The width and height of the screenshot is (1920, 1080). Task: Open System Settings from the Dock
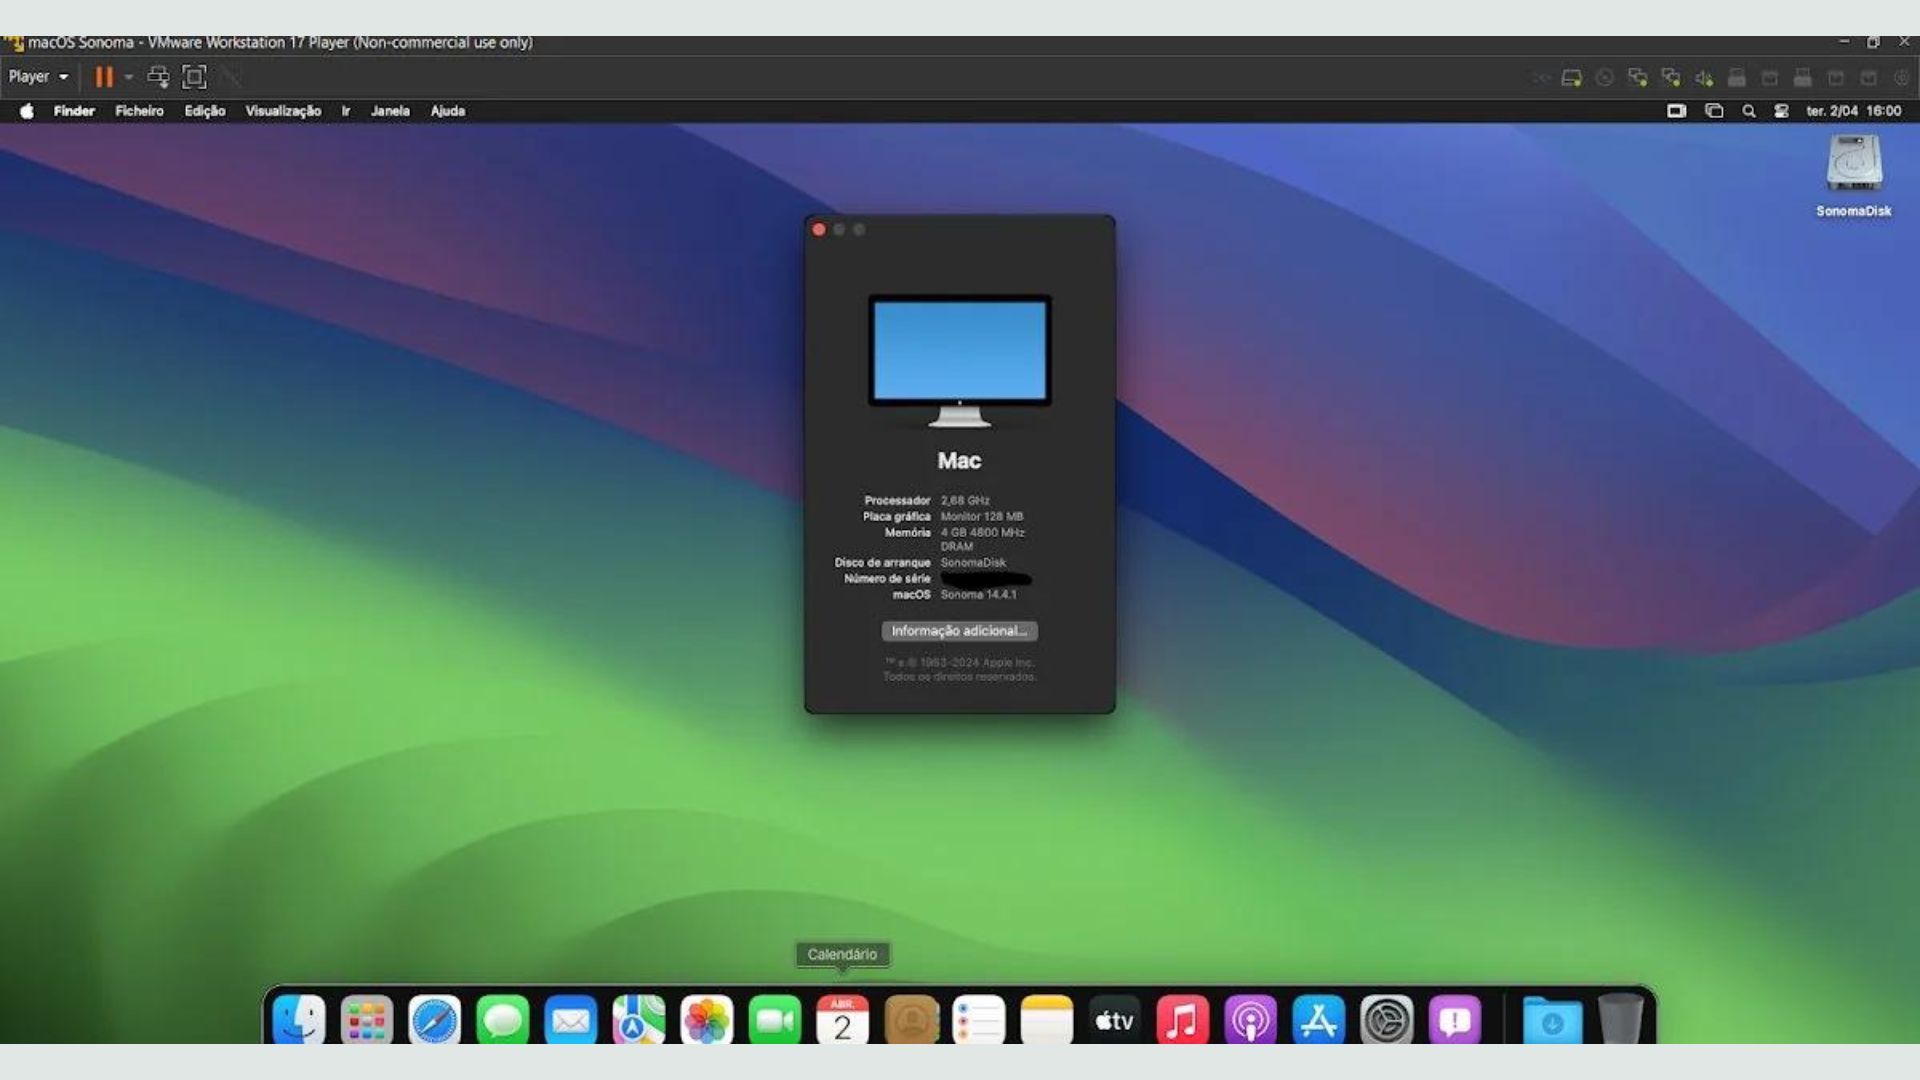click(1387, 1020)
